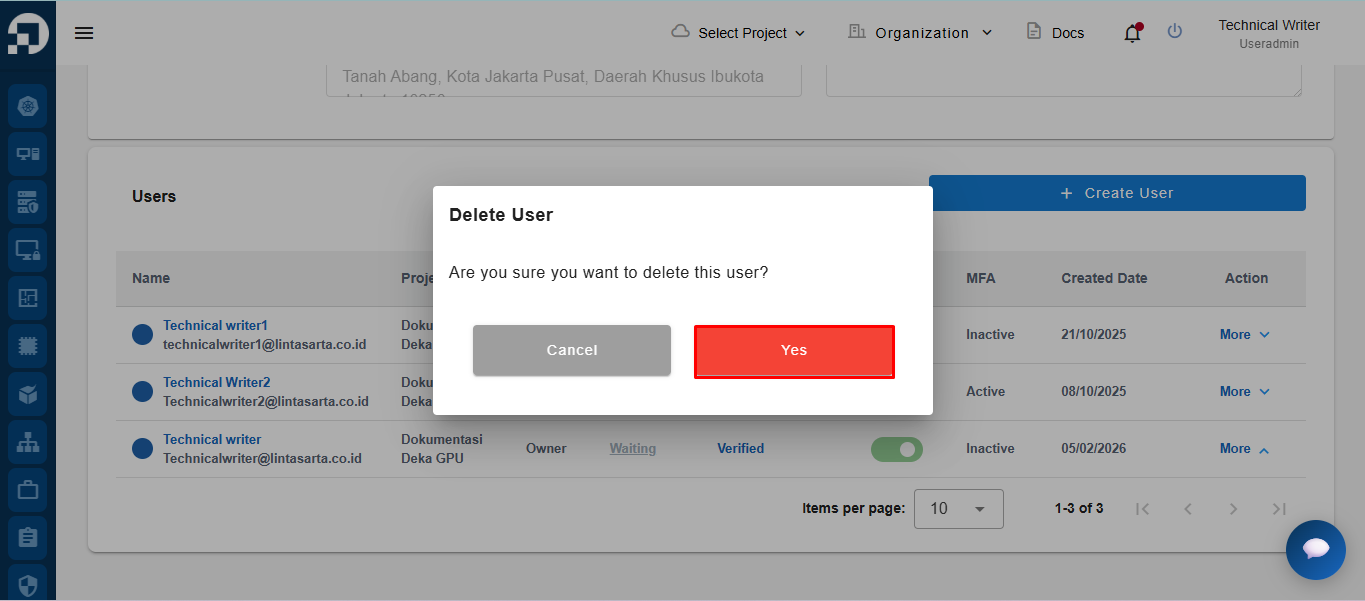Click the Kubernetes sidebar icon
The height and width of the screenshot is (601, 1365).
click(x=28, y=106)
